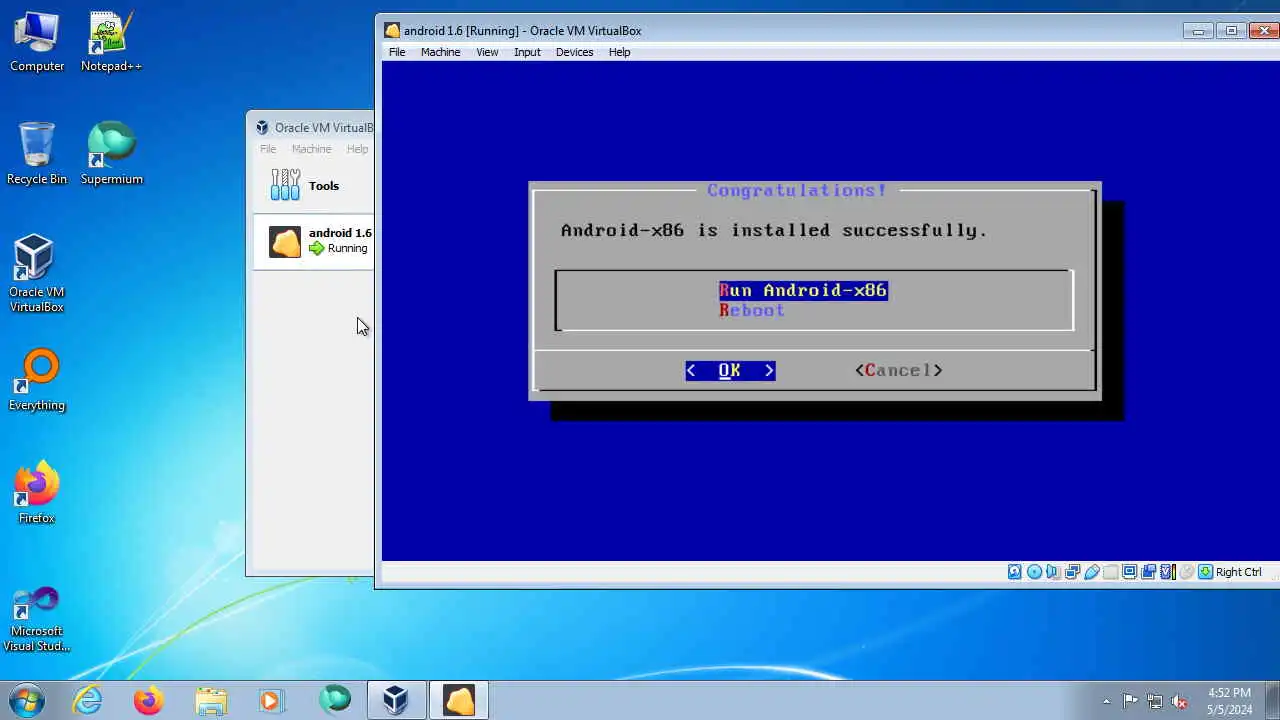Click android 1.6 VM window title bar icon
Image resolution: width=1280 pixels, height=720 pixels.
tap(392, 31)
